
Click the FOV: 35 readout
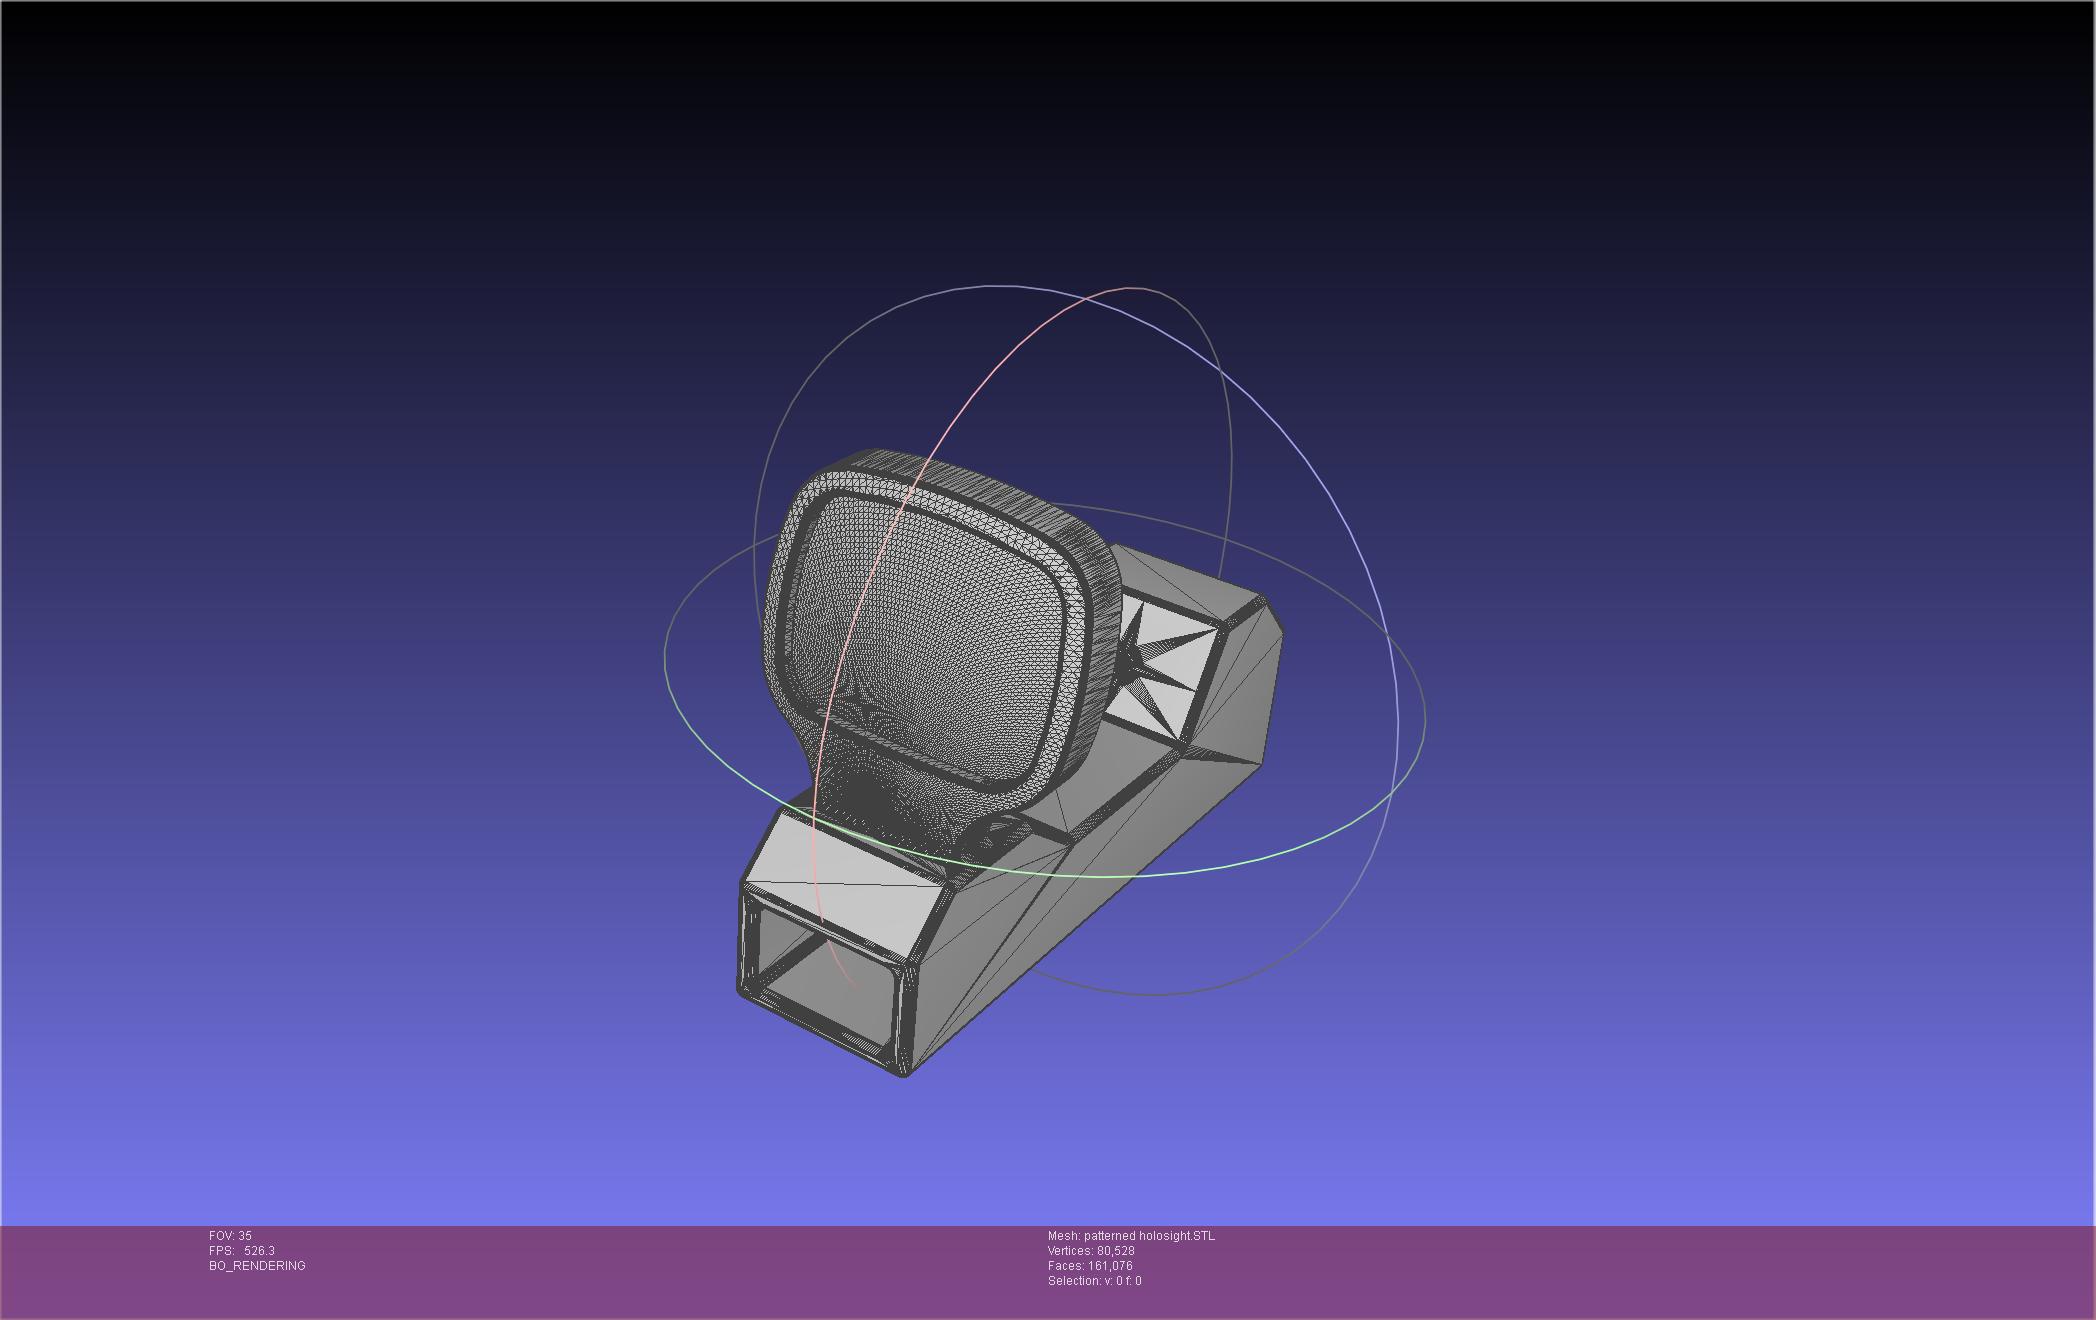tap(230, 1236)
